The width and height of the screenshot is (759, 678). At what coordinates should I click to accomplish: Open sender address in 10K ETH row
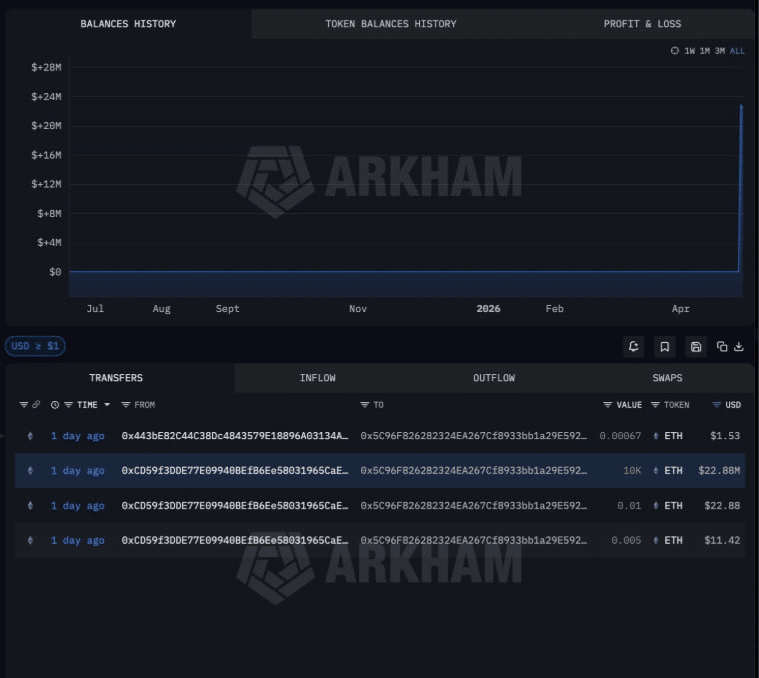click(x=235, y=471)
